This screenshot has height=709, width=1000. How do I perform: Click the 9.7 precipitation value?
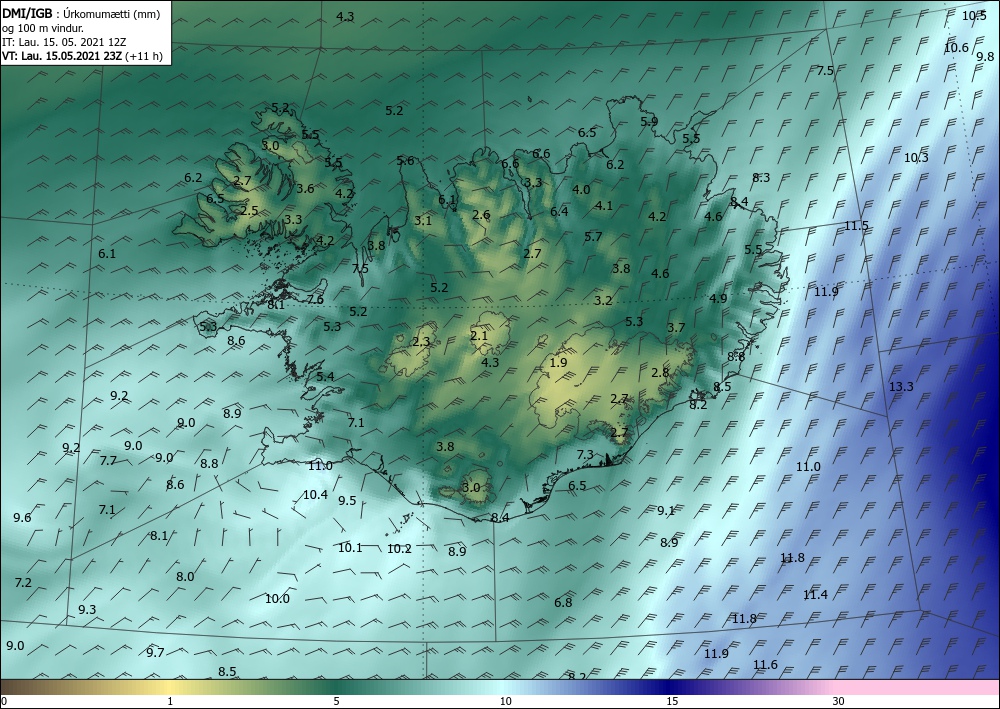[155, 652]
